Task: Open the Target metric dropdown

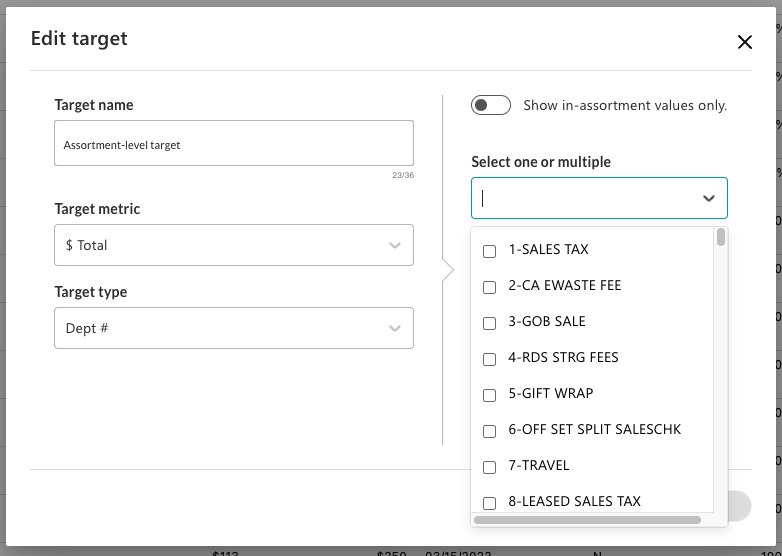Action: click(x=234, y=245)
